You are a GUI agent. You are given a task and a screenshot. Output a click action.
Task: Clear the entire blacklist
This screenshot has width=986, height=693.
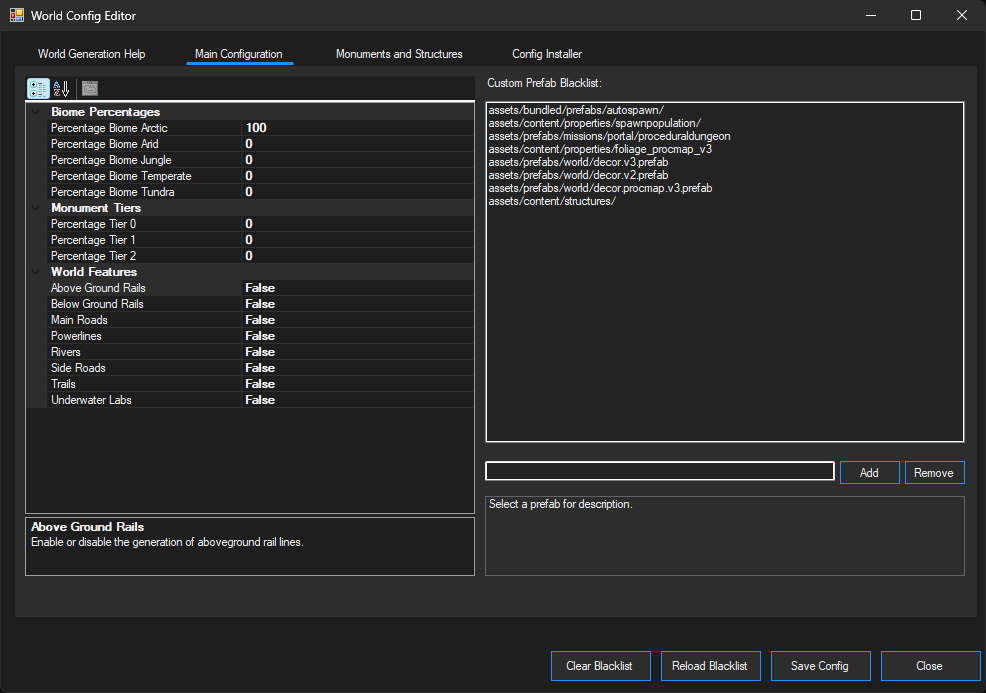pyautogui.click(x=600, y=665)
